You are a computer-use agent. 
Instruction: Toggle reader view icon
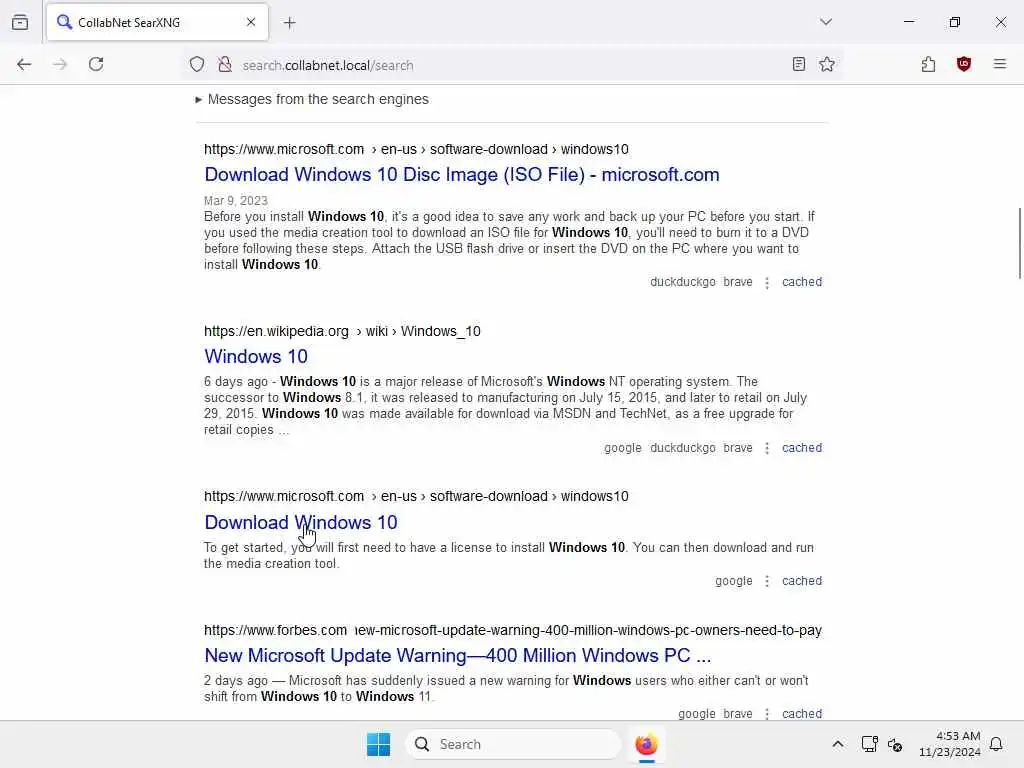point(799,64)
